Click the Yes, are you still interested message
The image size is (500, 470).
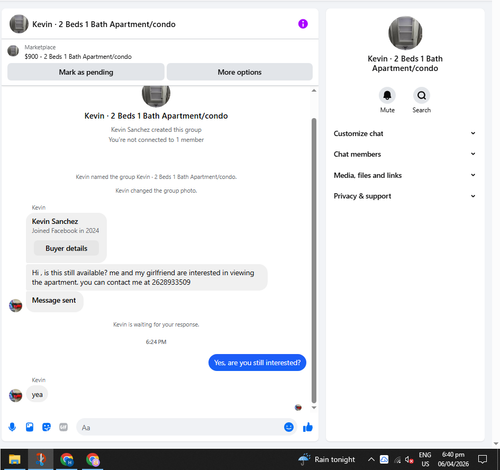pyautogui.click(x=257, y=362)
